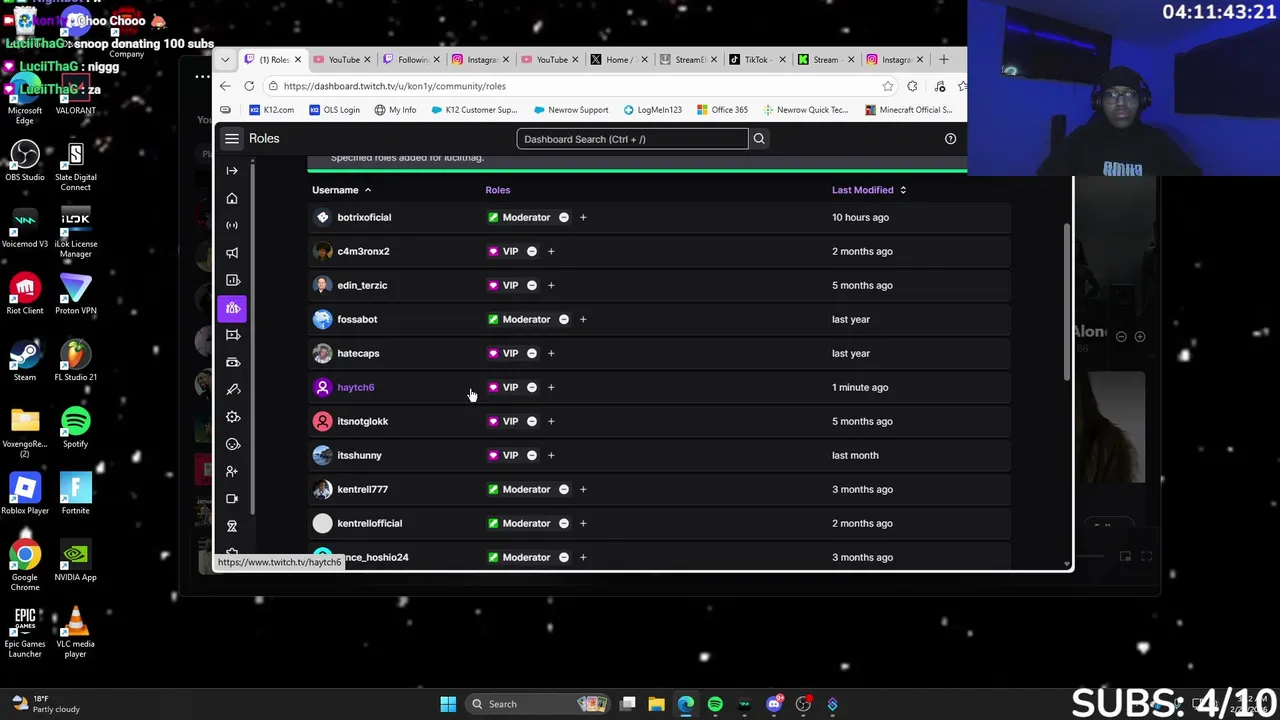This screenshot has height=720, width=1280.
Task: Open kentrell777 username link
Action: pyautogui.click(x=362, y=489)
